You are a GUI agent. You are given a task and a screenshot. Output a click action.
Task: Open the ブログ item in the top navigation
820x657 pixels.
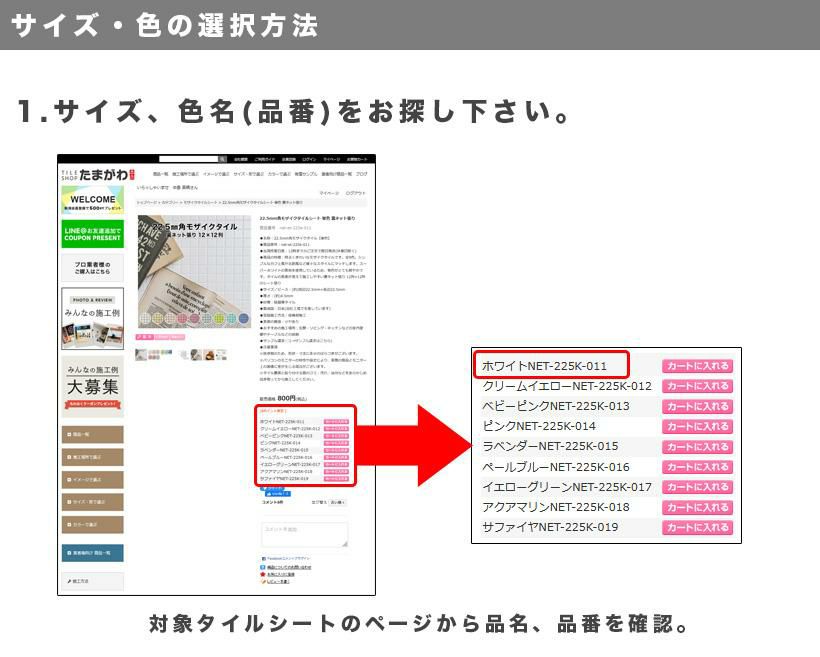coord(362,174)
